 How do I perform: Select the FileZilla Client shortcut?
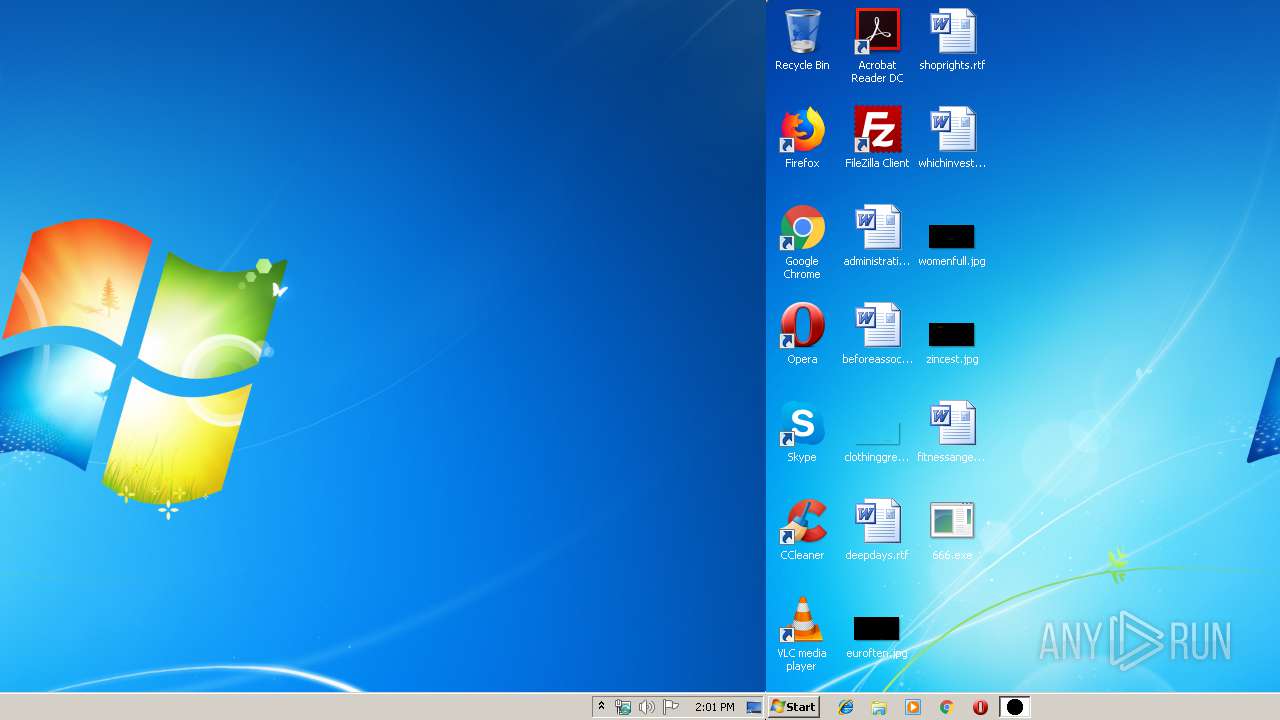point(877,138)
